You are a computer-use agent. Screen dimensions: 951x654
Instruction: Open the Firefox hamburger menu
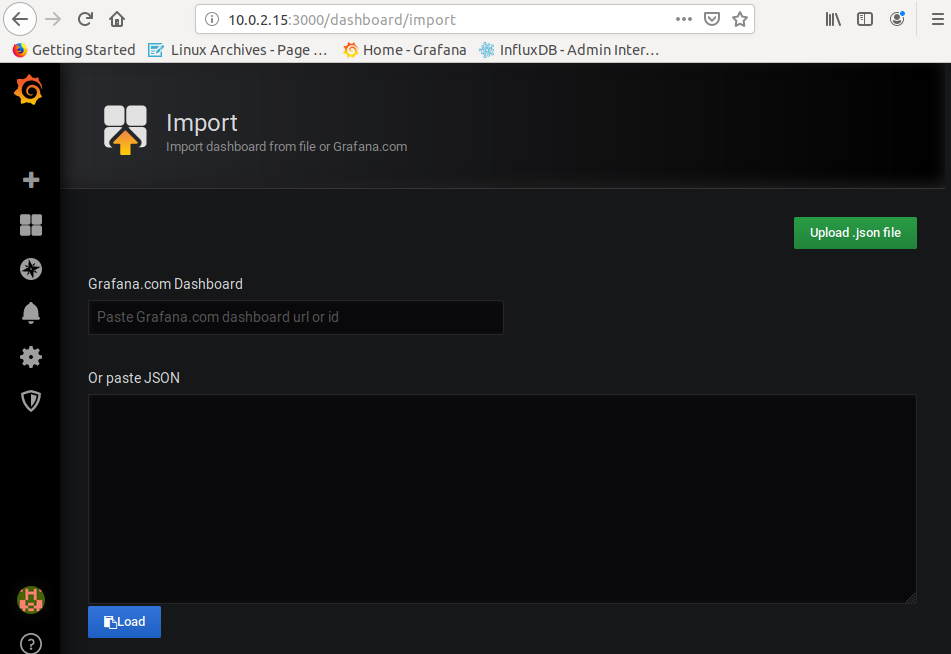(937, 19)
